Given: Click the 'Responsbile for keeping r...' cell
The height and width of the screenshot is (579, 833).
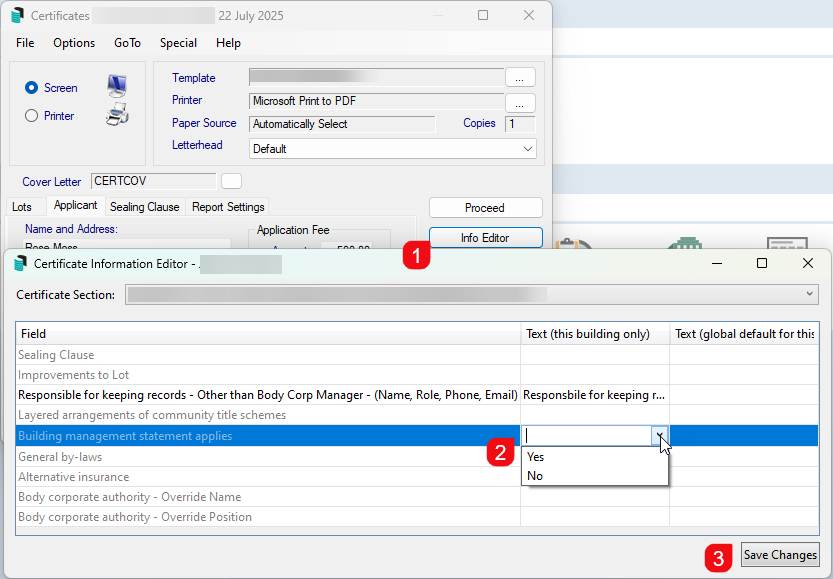Looking at the screenshot, I should tap(594, 395).
